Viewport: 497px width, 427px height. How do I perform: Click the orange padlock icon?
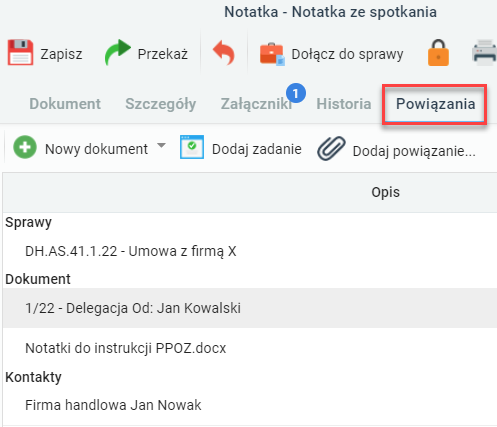tap(438, 53)
